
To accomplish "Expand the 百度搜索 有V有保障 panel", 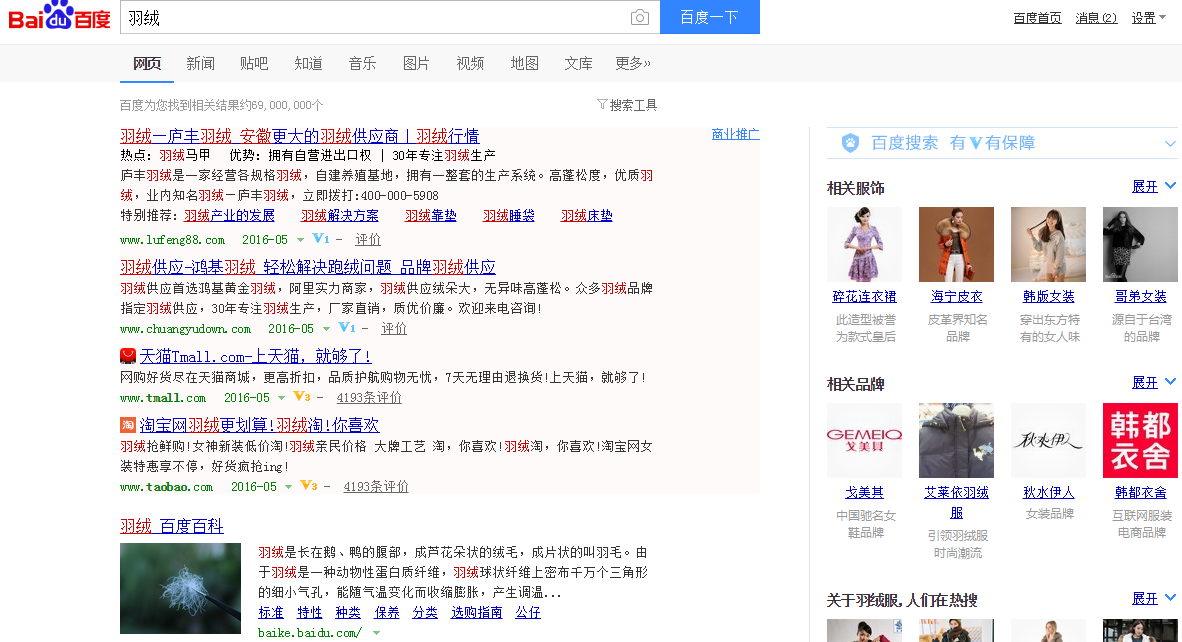I will [x=1170, y=143].
